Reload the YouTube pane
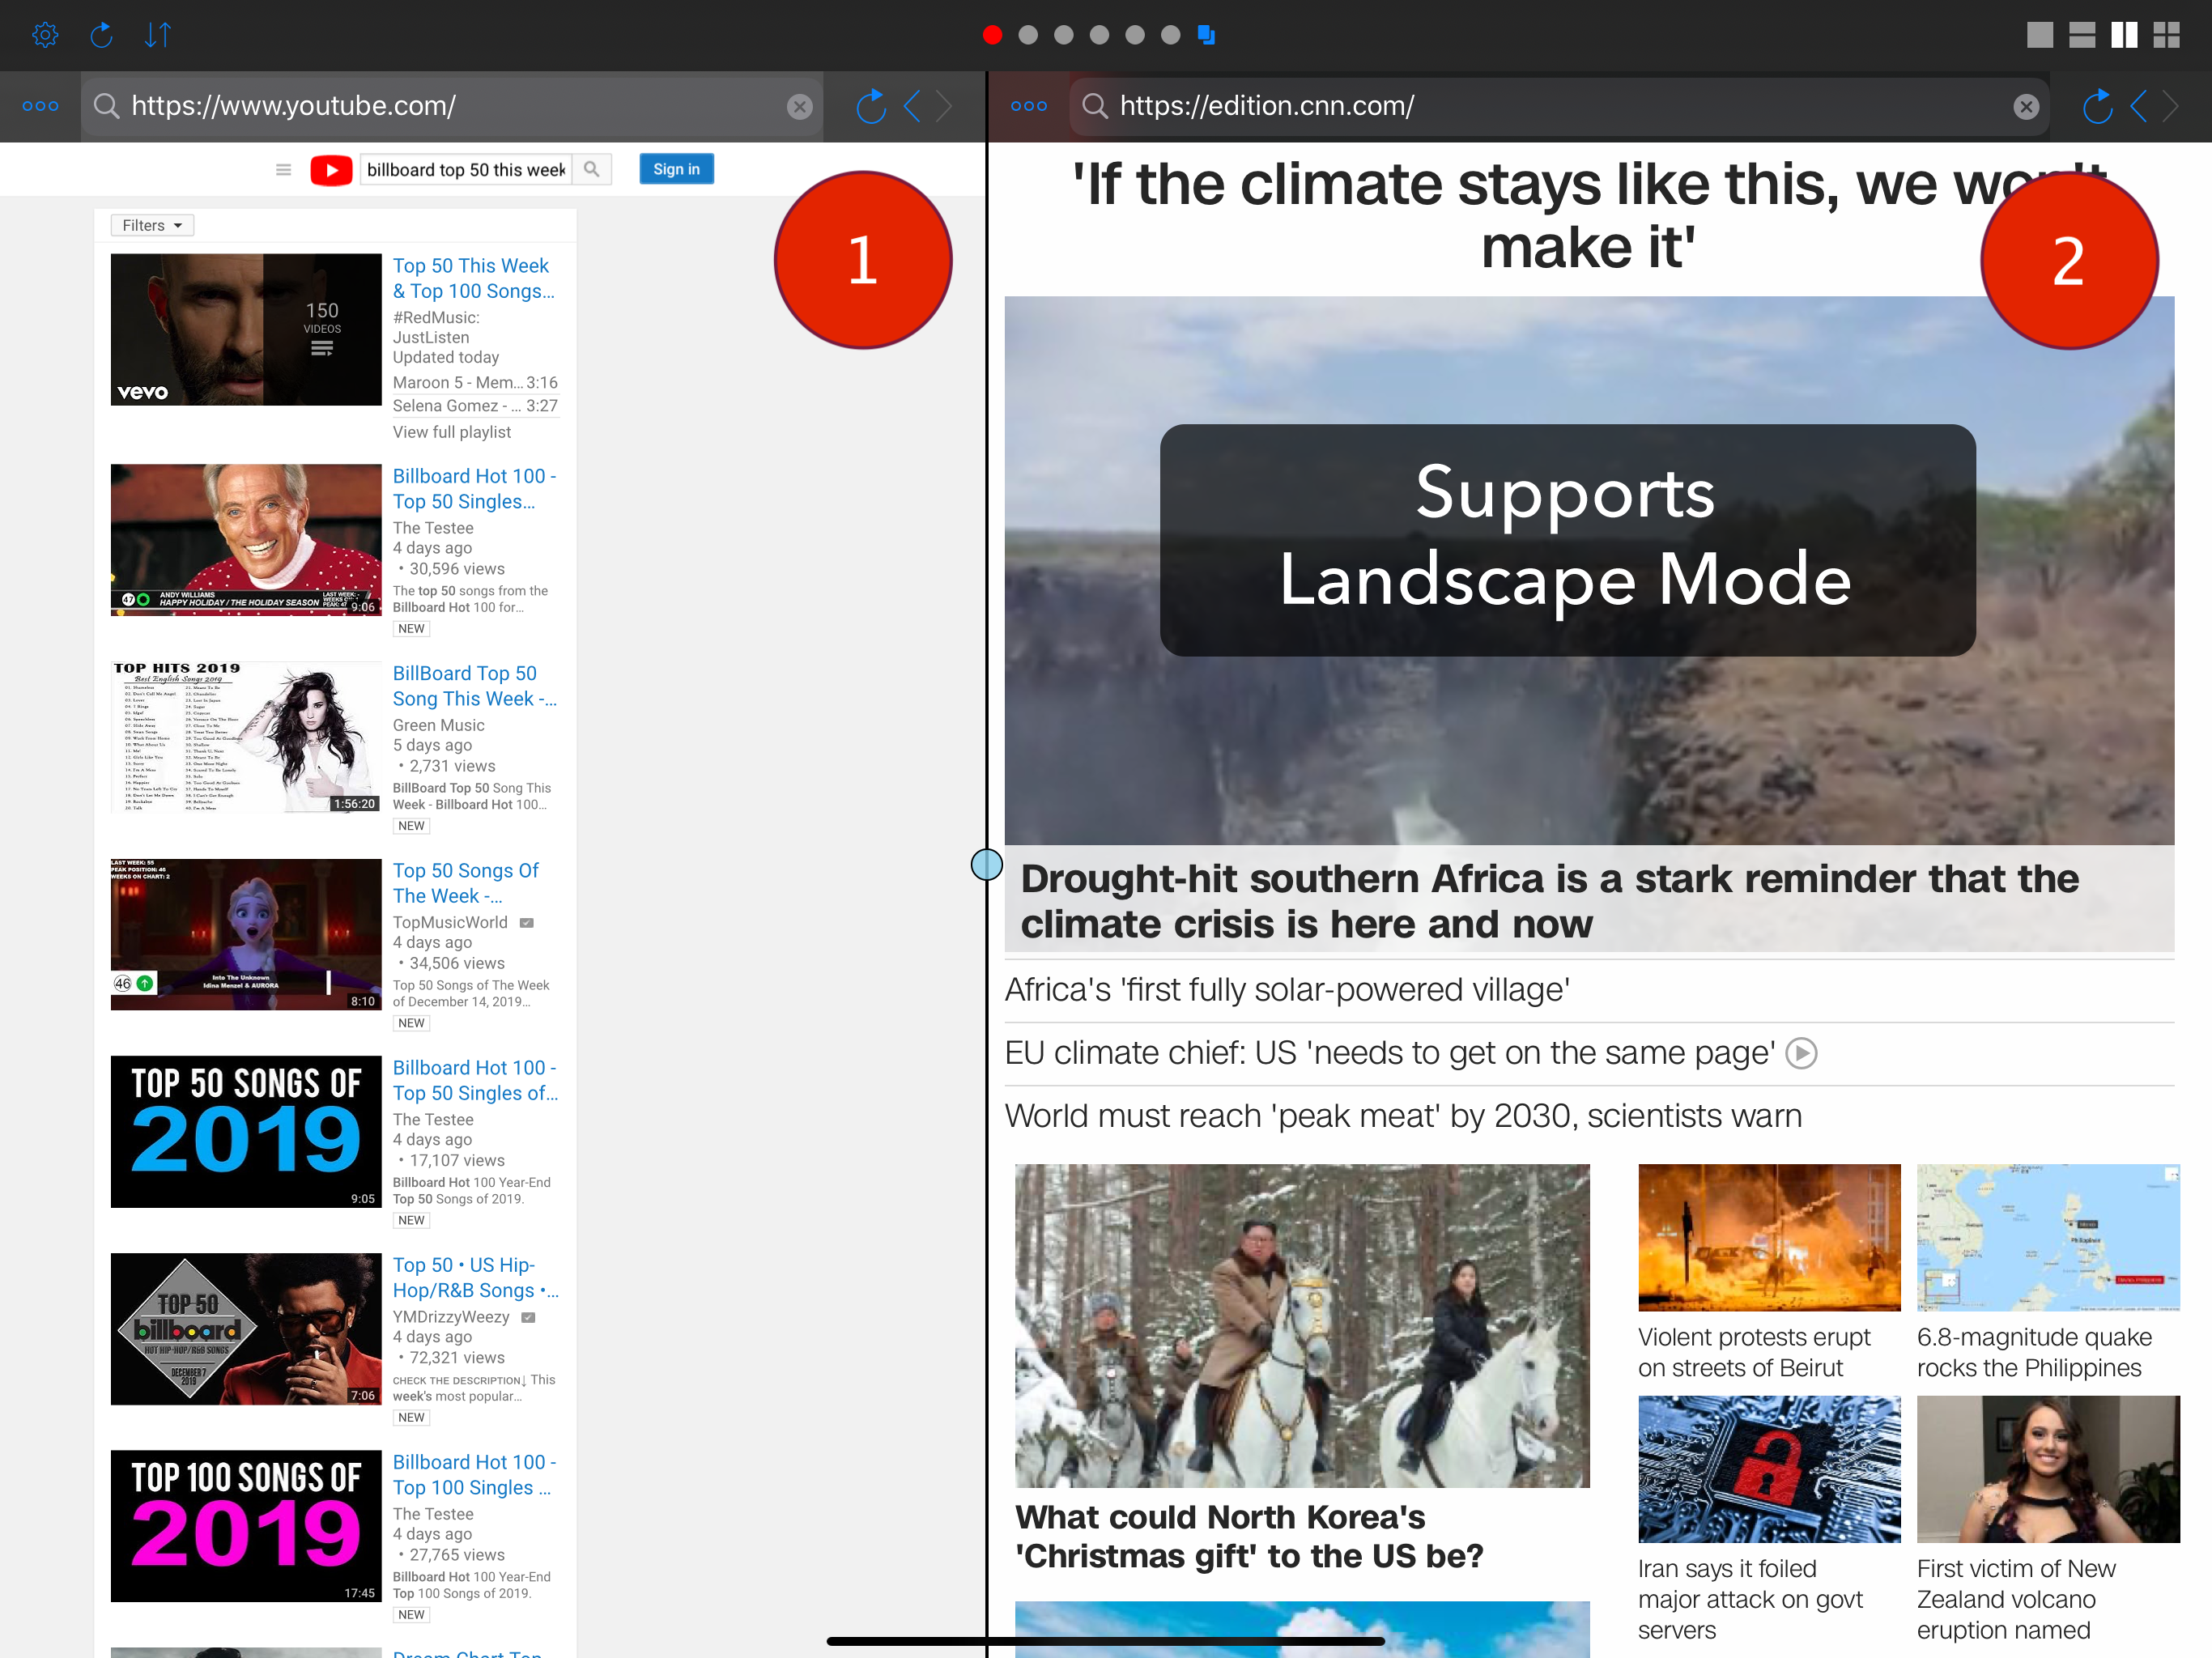 click(x=870, y=106)
